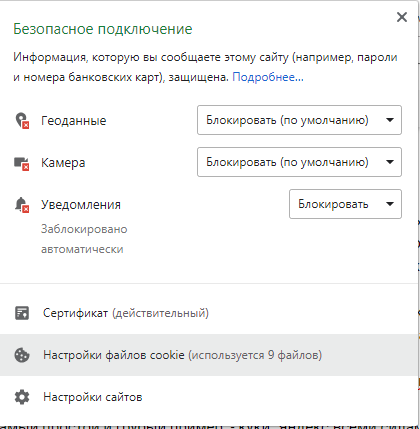Click the Камера dropdown arrow

(x=390, y=162)
